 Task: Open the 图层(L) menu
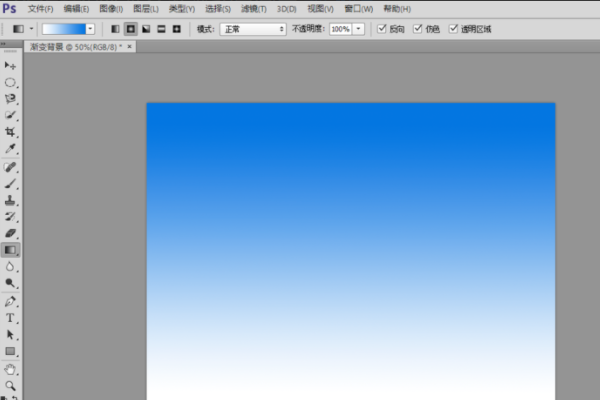click(146, 8)
